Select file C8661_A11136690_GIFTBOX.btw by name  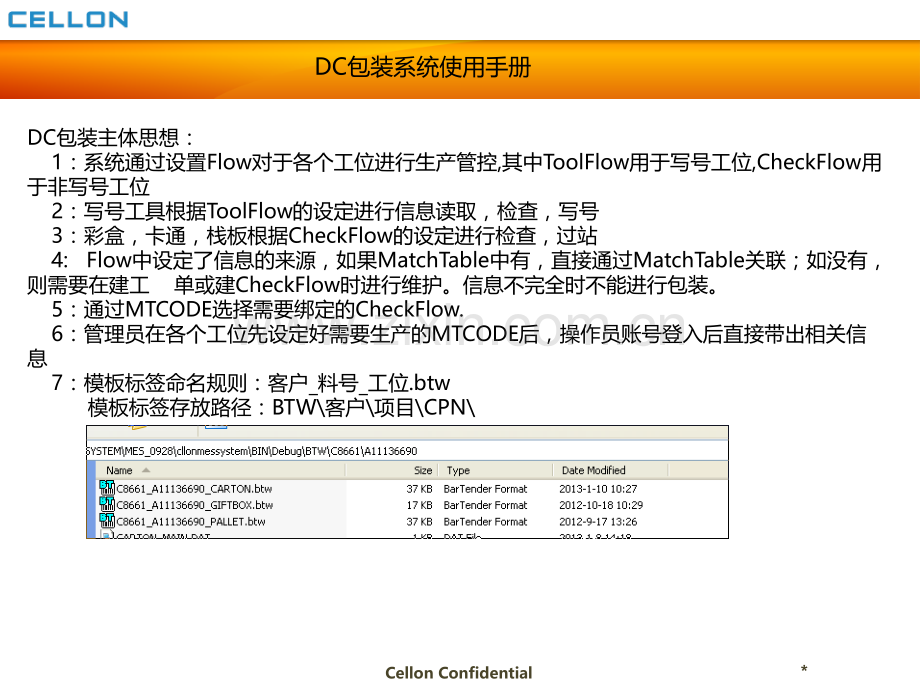pyautogui.click(x=194, y=505)
